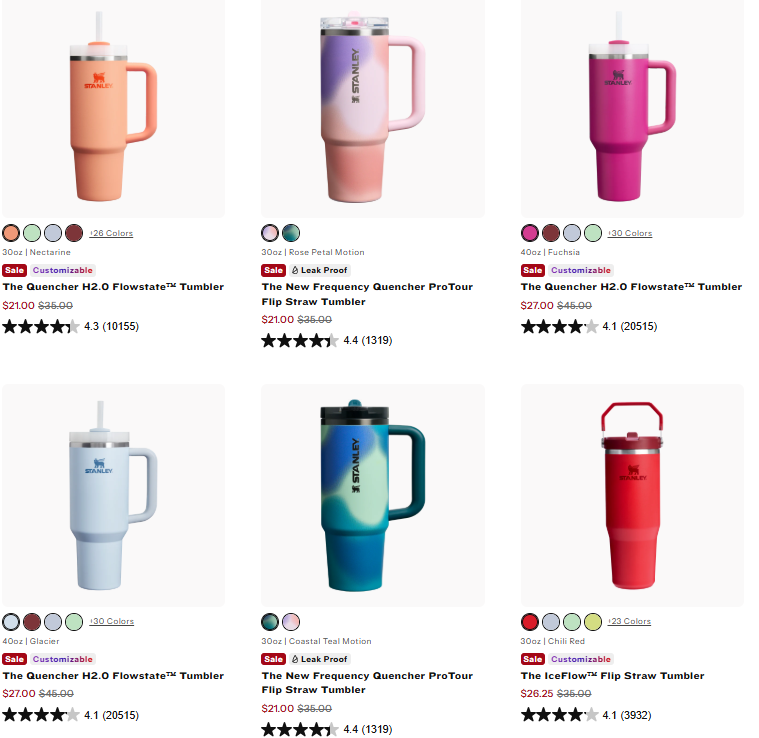Expand the +23 Colors link

629,621
